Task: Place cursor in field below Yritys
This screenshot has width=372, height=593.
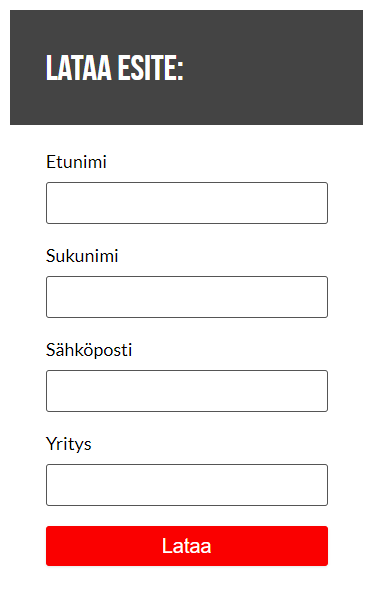Action: pos(187,485)
